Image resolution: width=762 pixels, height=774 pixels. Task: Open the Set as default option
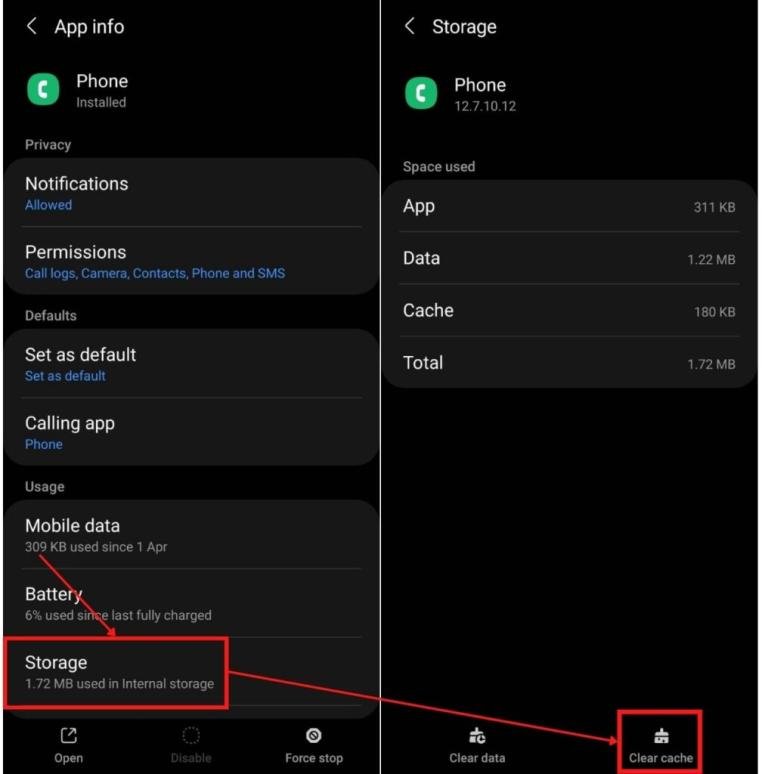[x=191, y=364]
